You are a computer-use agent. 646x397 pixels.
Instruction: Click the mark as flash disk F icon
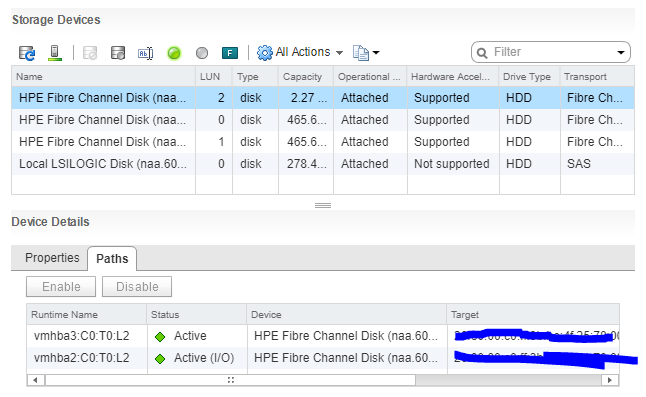tap(229, 53)
